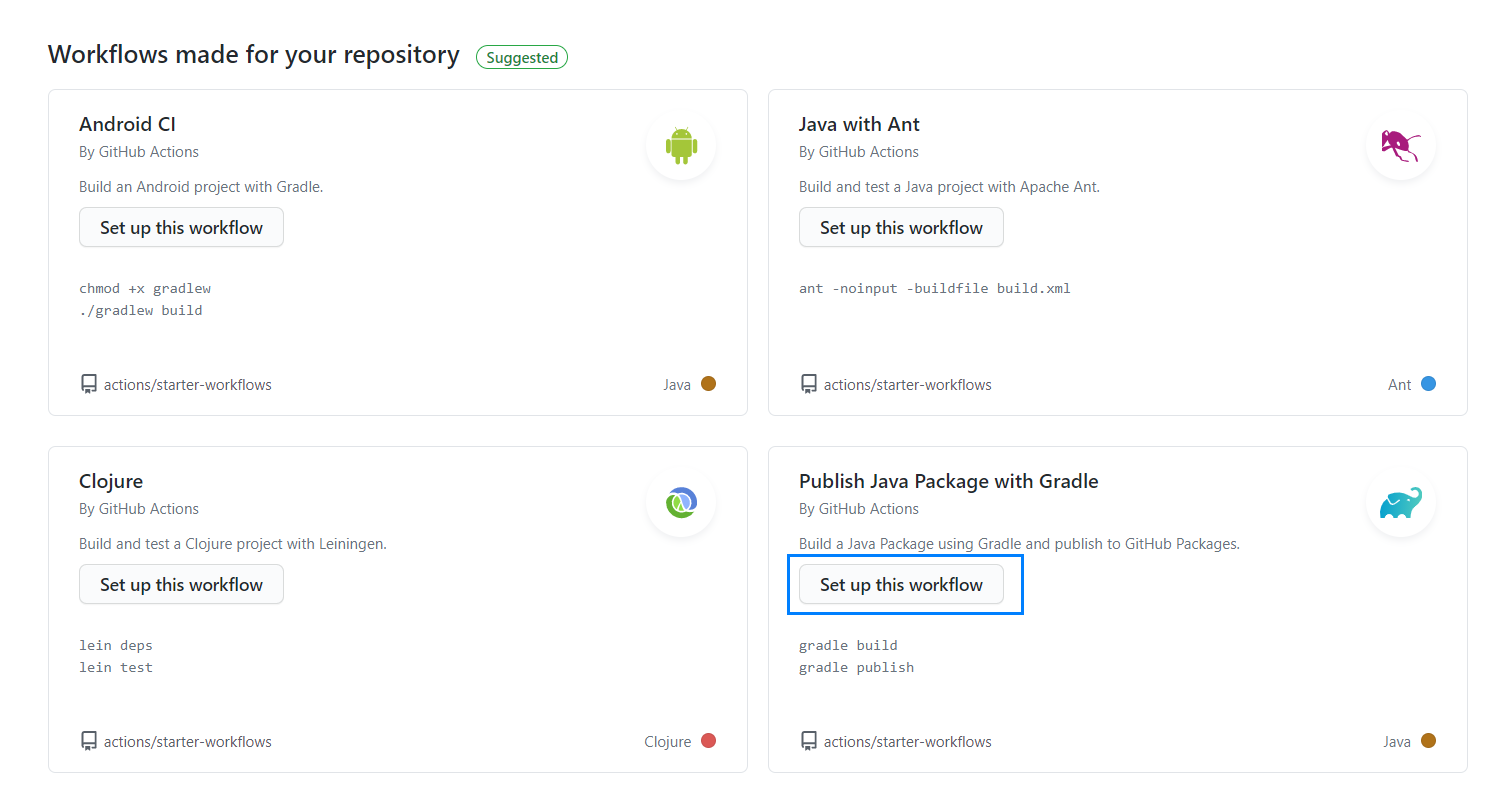Click 'gradle build' code line
The width and height of the screenshot is (1501, 806).
pyautogui.click(x=848, y=645)
